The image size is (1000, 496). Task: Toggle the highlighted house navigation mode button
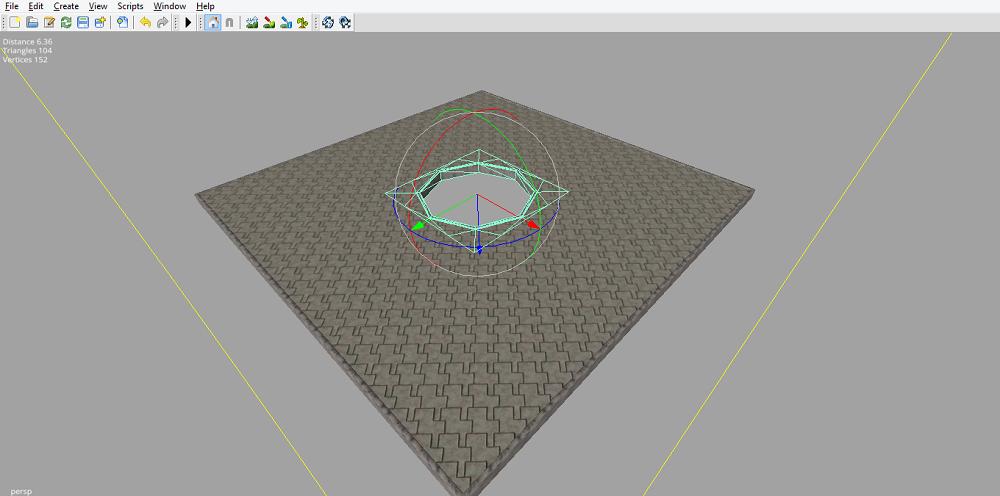212,22
